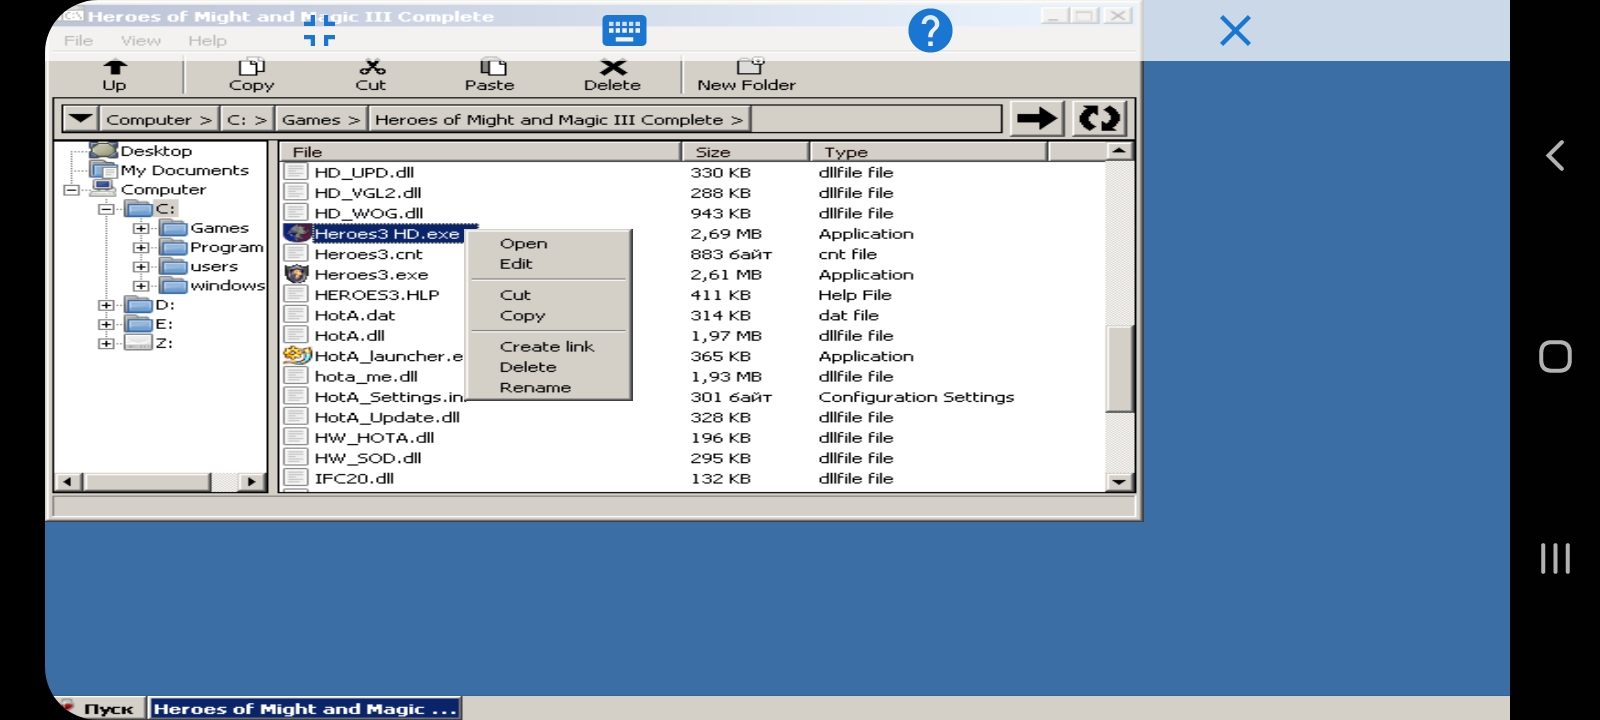Viewport: 1600px width, 720px height.
Task: Click the Paste toolbar icon
Action: (491, 68)
